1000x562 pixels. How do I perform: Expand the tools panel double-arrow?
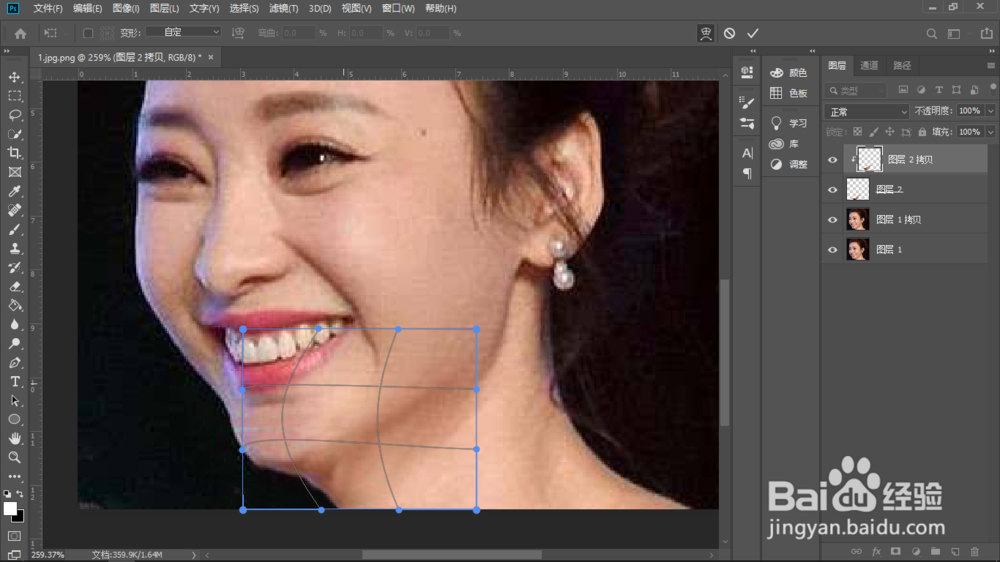pyautogui.click(x=7, y=51)
